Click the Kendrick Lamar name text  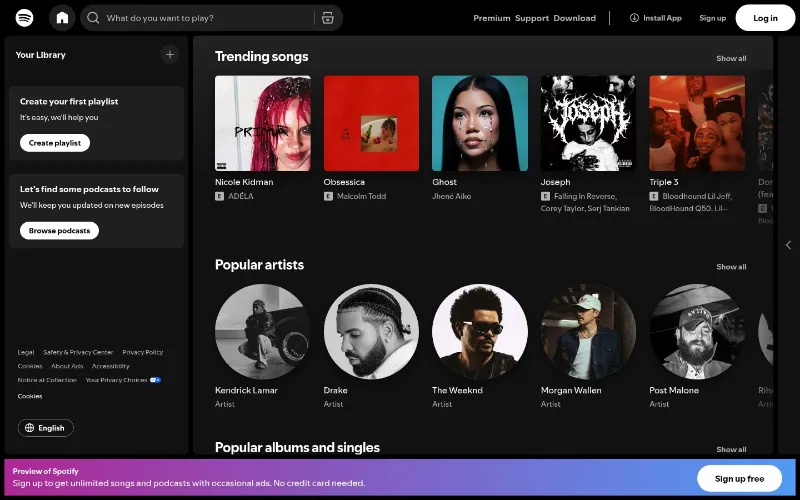(x=246, y=390)
